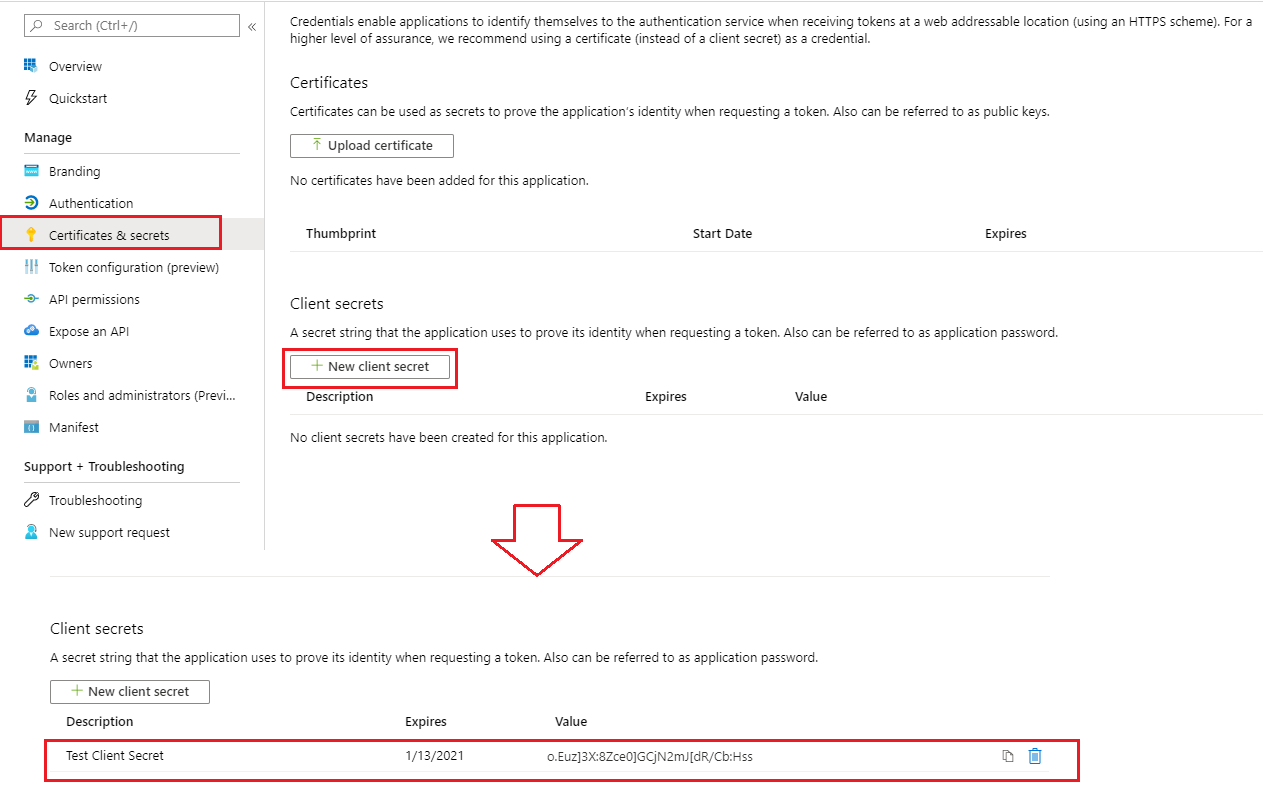Click the upper New client secret button
The image size is (1263, 796).
370,367
